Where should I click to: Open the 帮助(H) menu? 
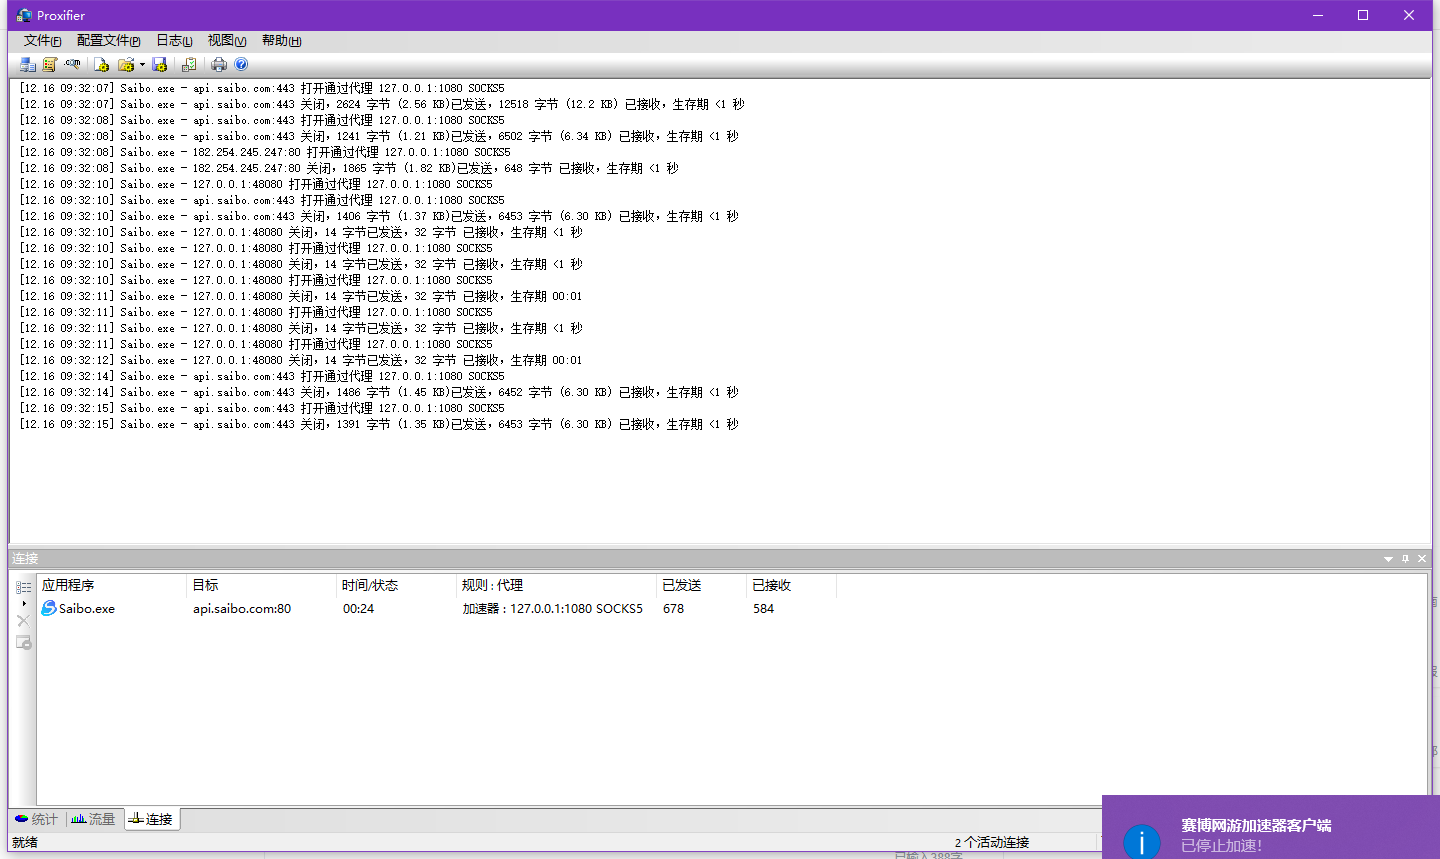[x=281, y=40]
